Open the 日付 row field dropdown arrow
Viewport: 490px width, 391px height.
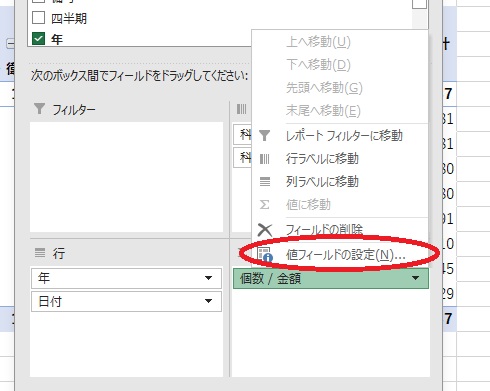coord(208,301)
